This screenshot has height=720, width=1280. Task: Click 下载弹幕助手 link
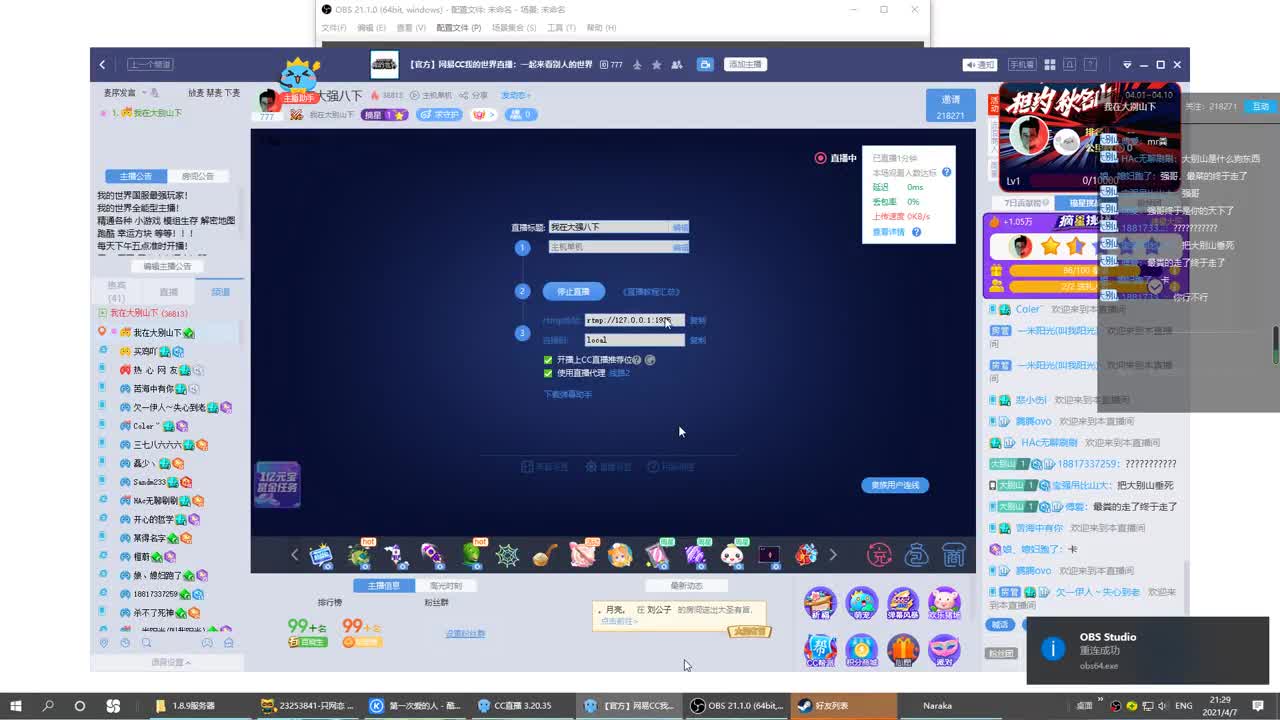[568, 394]
